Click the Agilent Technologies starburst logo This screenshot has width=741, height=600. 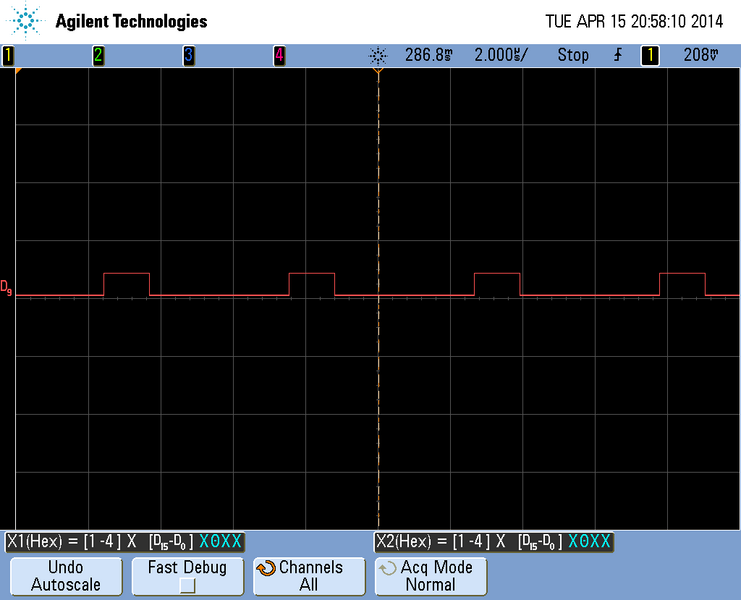[27, 21]
